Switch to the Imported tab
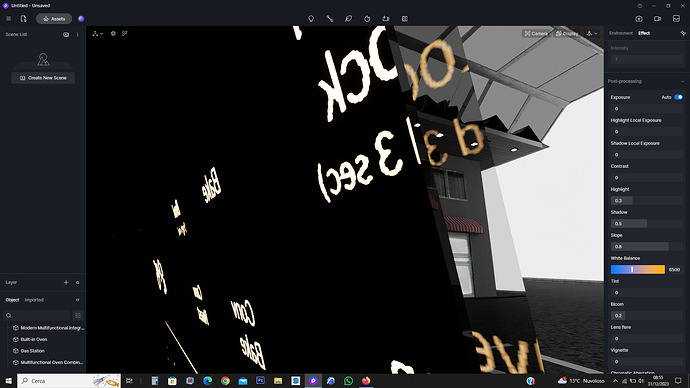Image resolution: width=690 pixels, height=388 pixels. (34, 300)
